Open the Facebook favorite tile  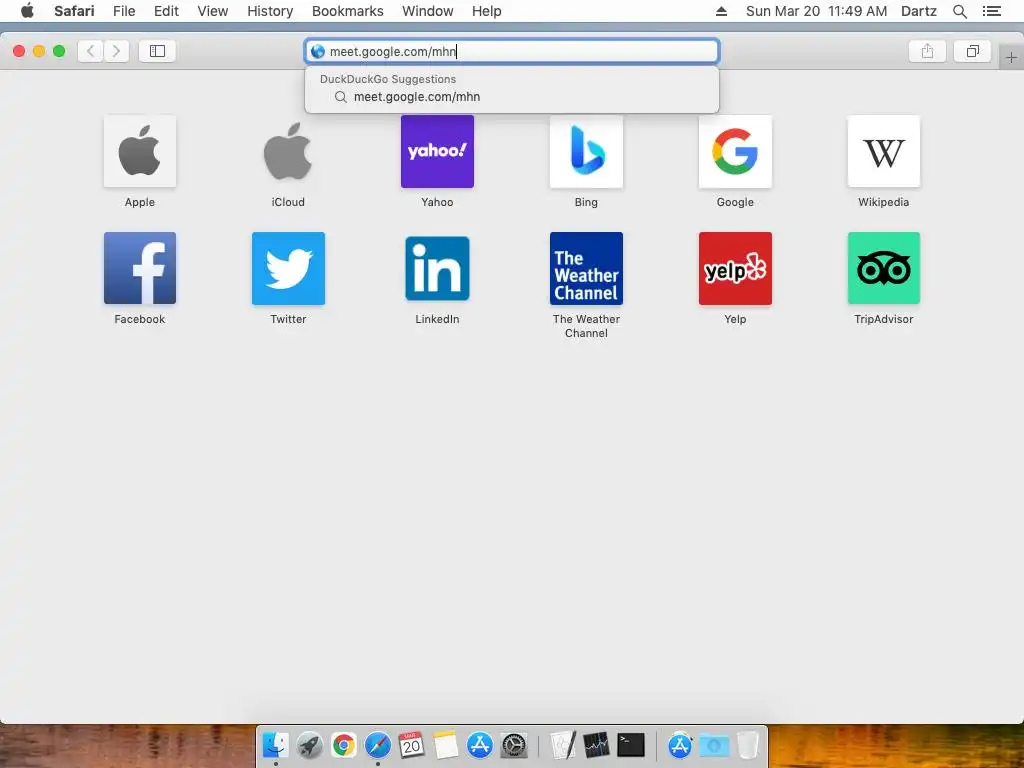140,268
